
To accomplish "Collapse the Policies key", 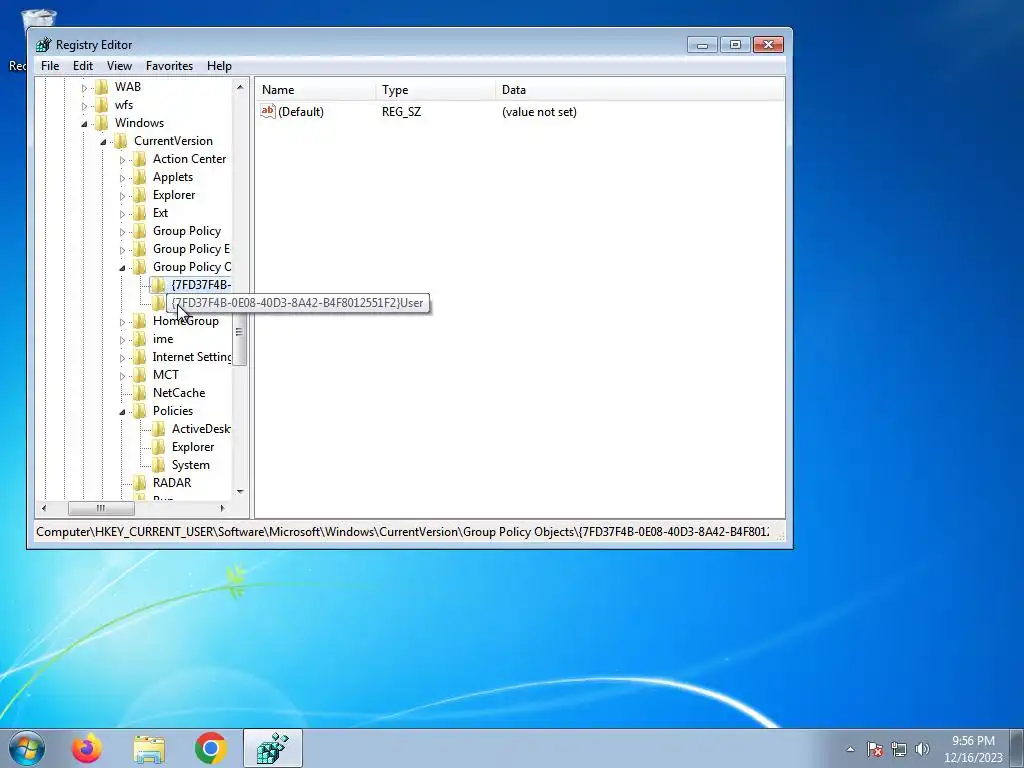I will click(x=122, y=412).
